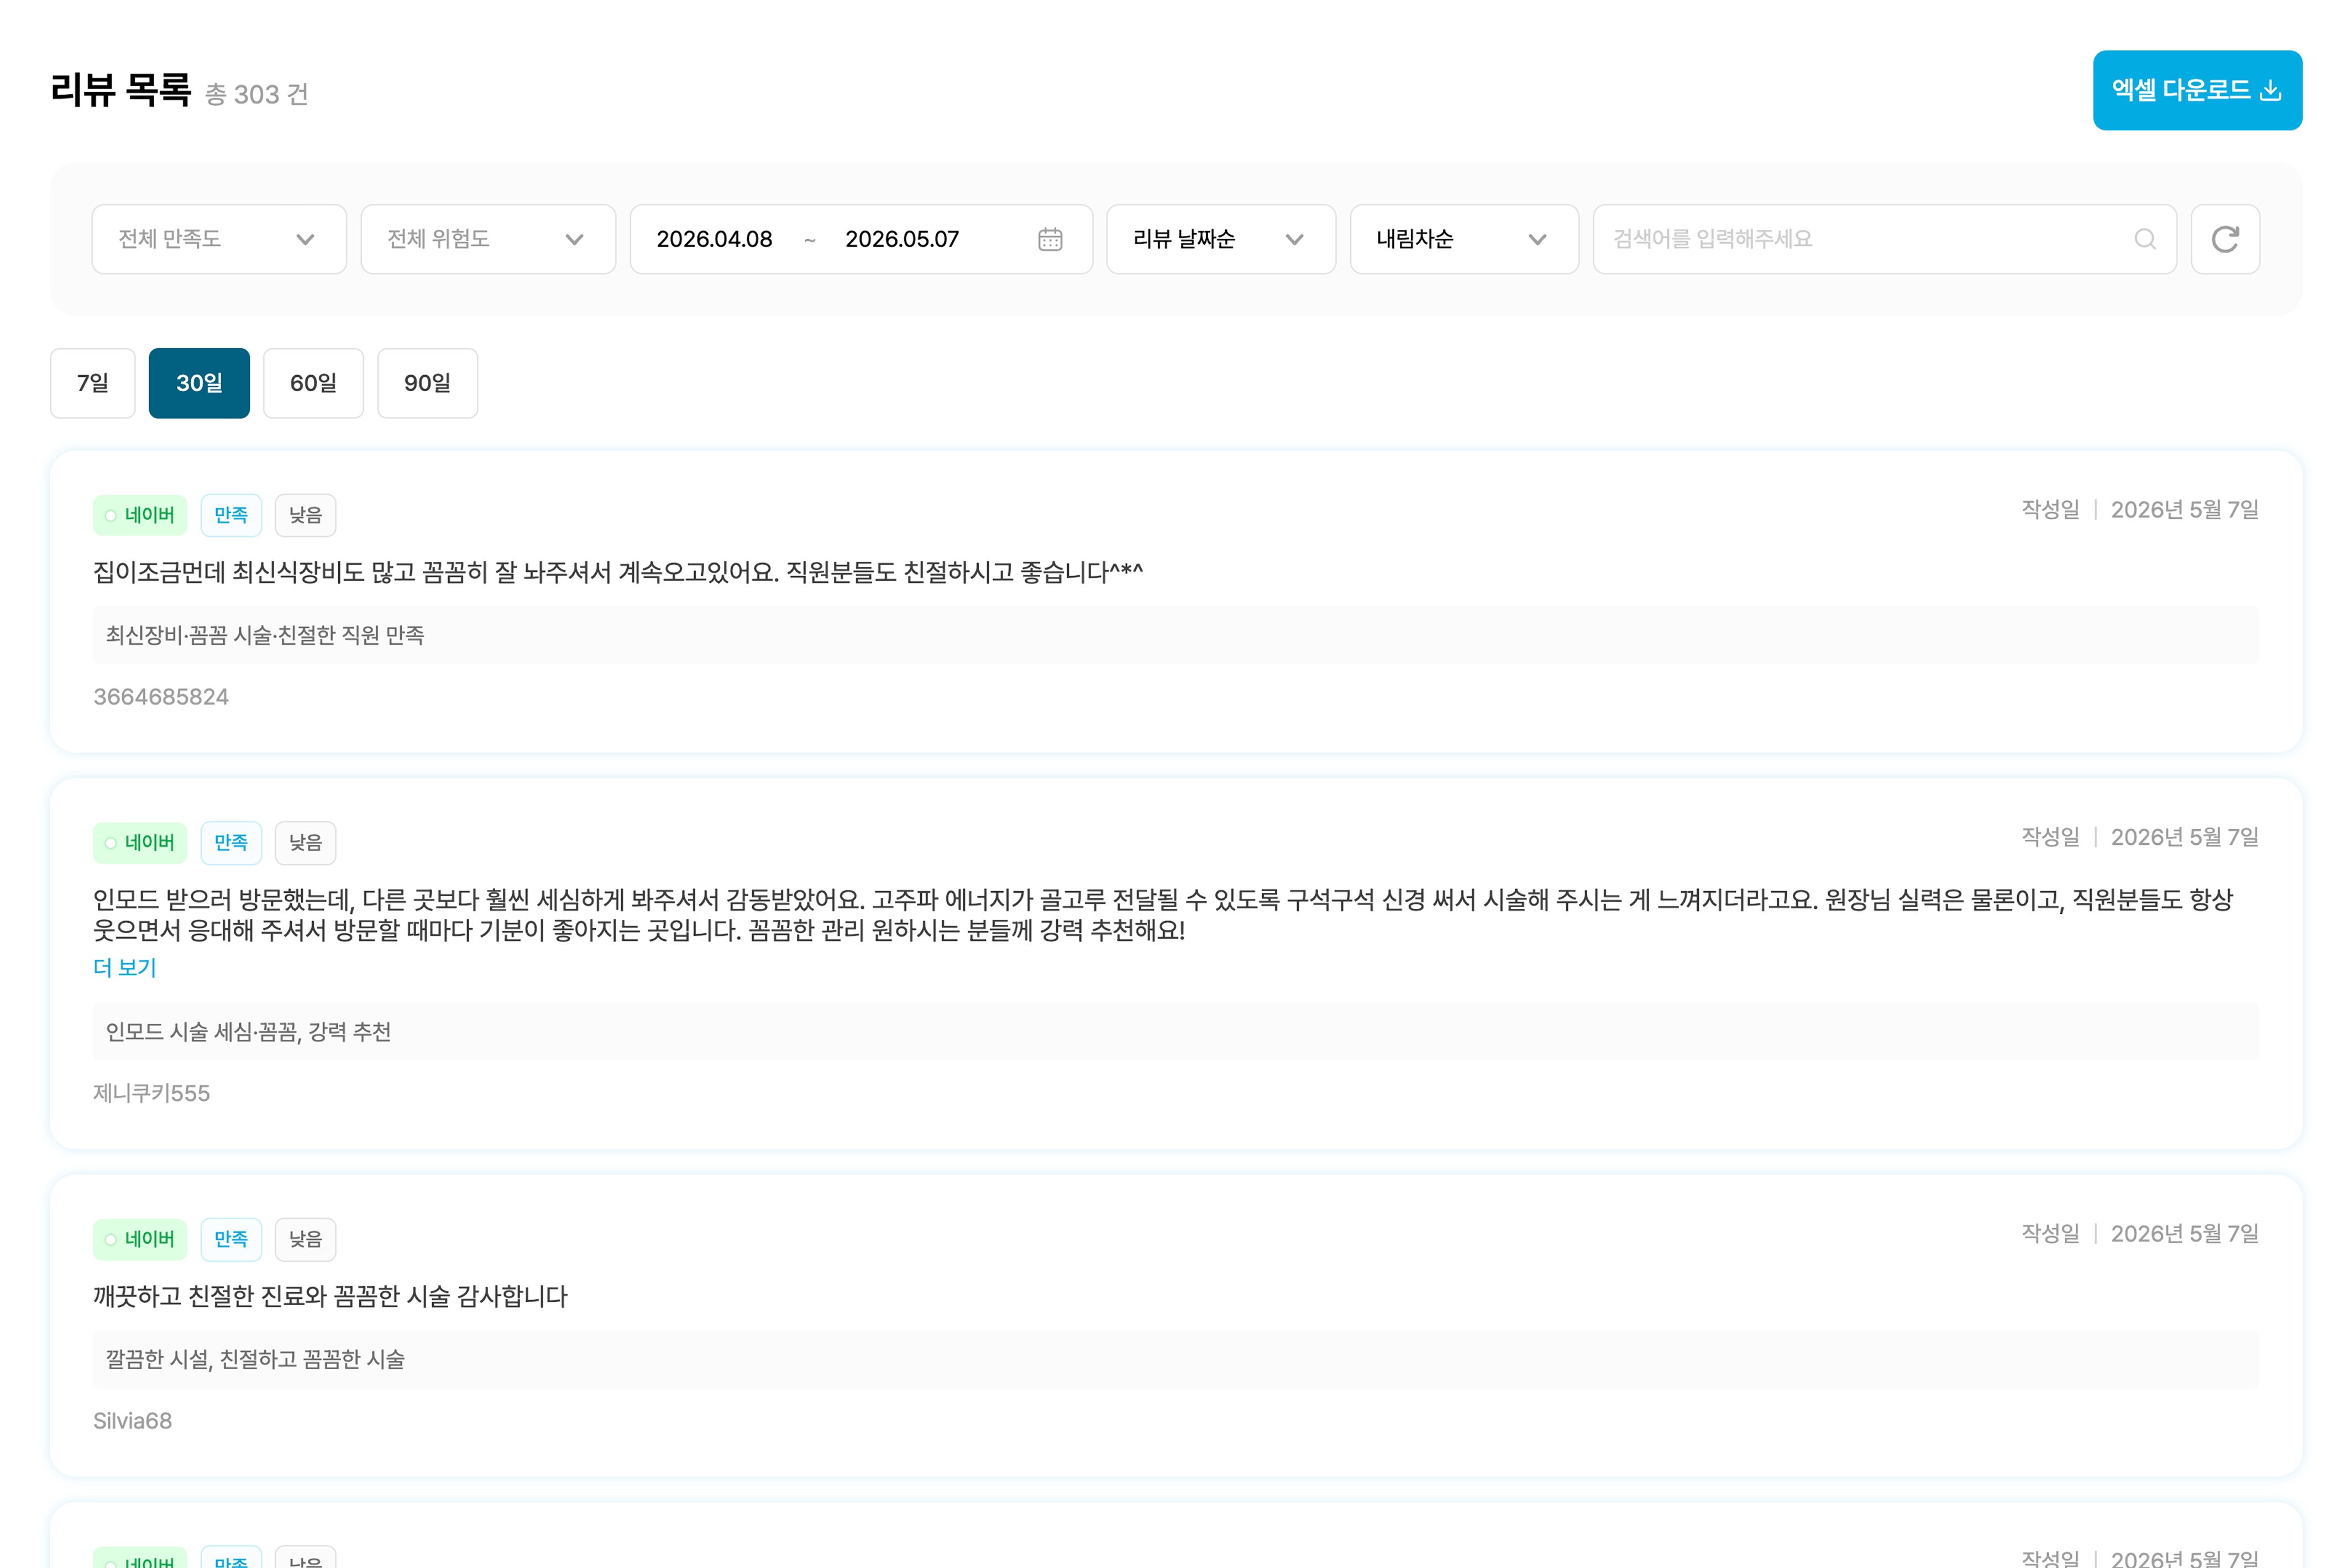
Task: Click 네이버 badge on review by 3664685824
Action: coord(140,515)
